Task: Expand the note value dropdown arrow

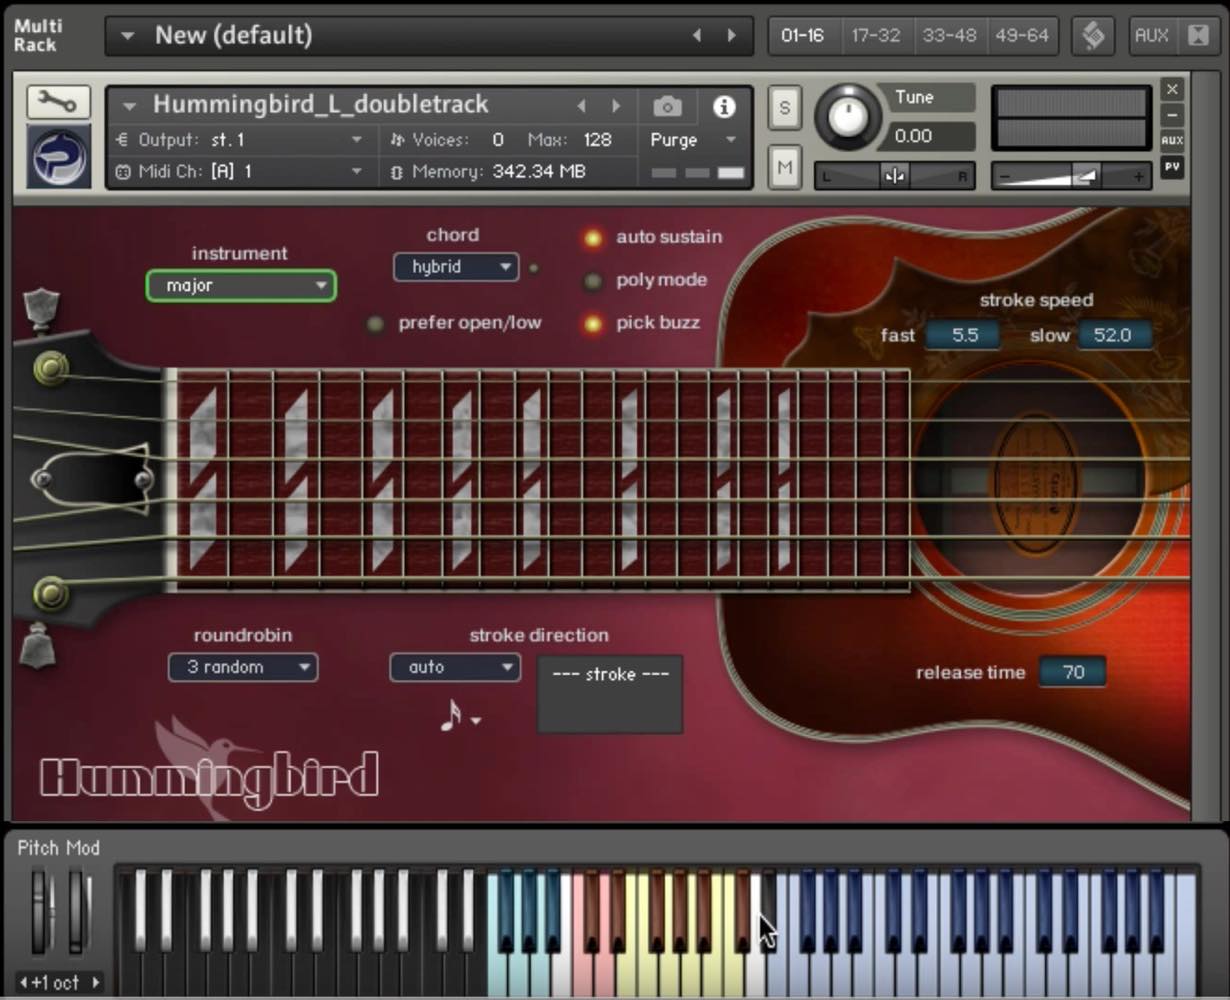Action: [x=476, y=721]
